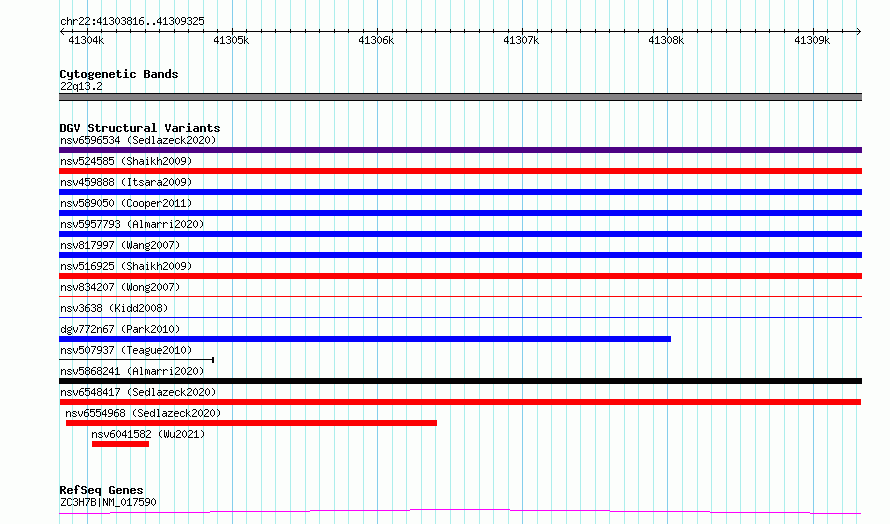Click the nsv524585 (Shaikh2009) label
This screenshot has height=524, width=890.
point(126,161)
